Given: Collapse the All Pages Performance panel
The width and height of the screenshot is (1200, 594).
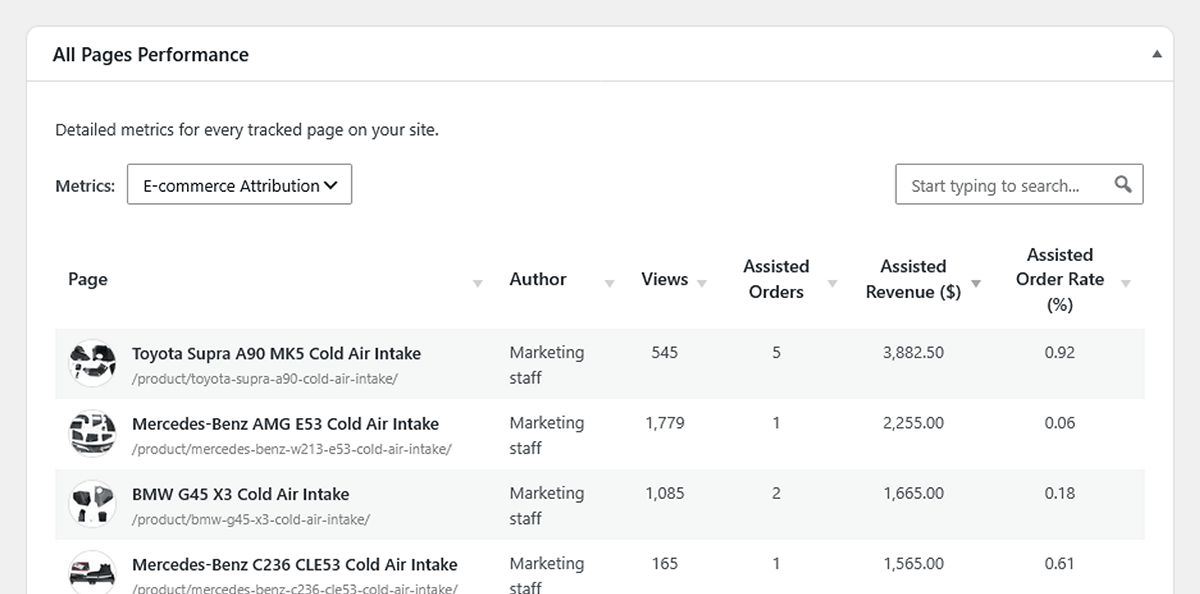Looking at the screenshot, I should (x=1157, y=55).
